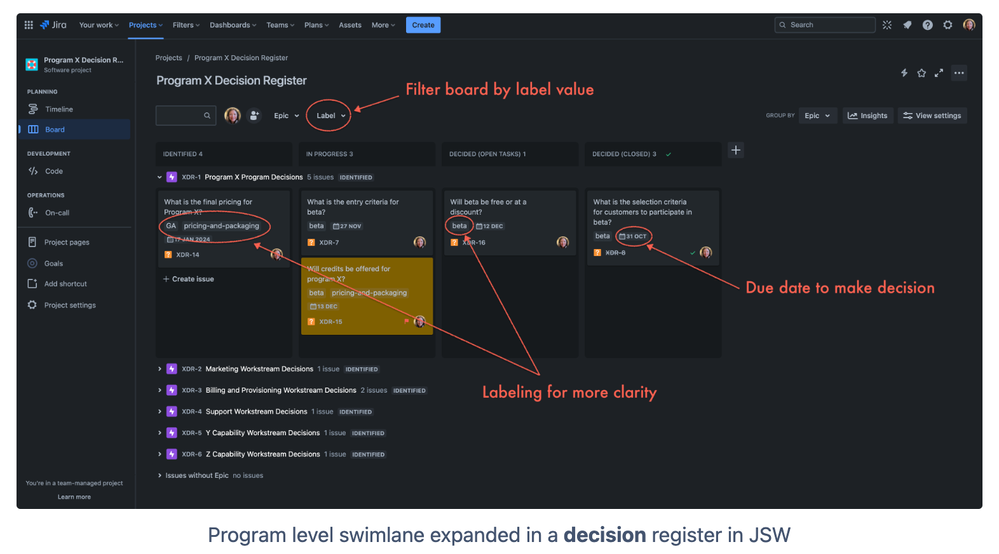This screenshot has width=999, height=554.
Task: Click the pricing-and-packaging label on XDR-14 card
Action: (x=221, y=225)
